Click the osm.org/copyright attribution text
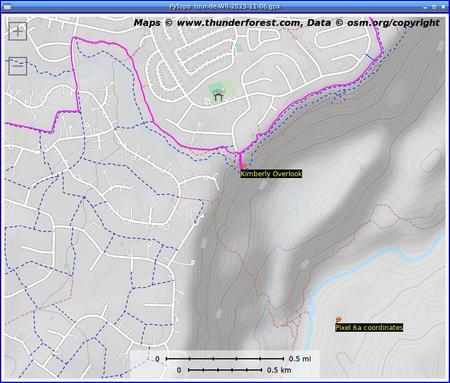The width and height of the screenshot is (450, 383). [393, 23]
